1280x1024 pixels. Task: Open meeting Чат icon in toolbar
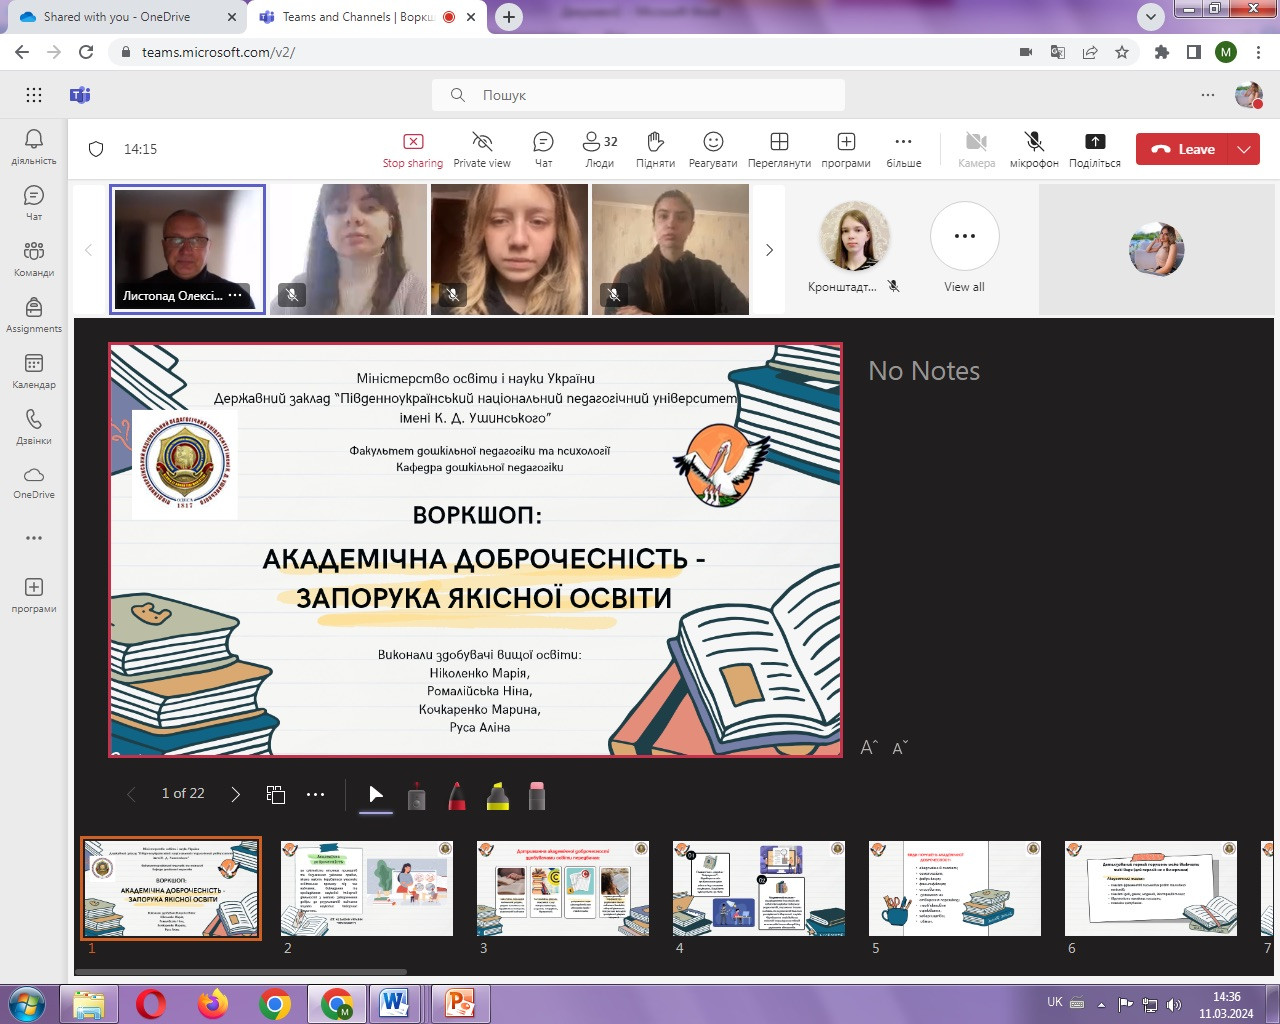tap(543, 148)
